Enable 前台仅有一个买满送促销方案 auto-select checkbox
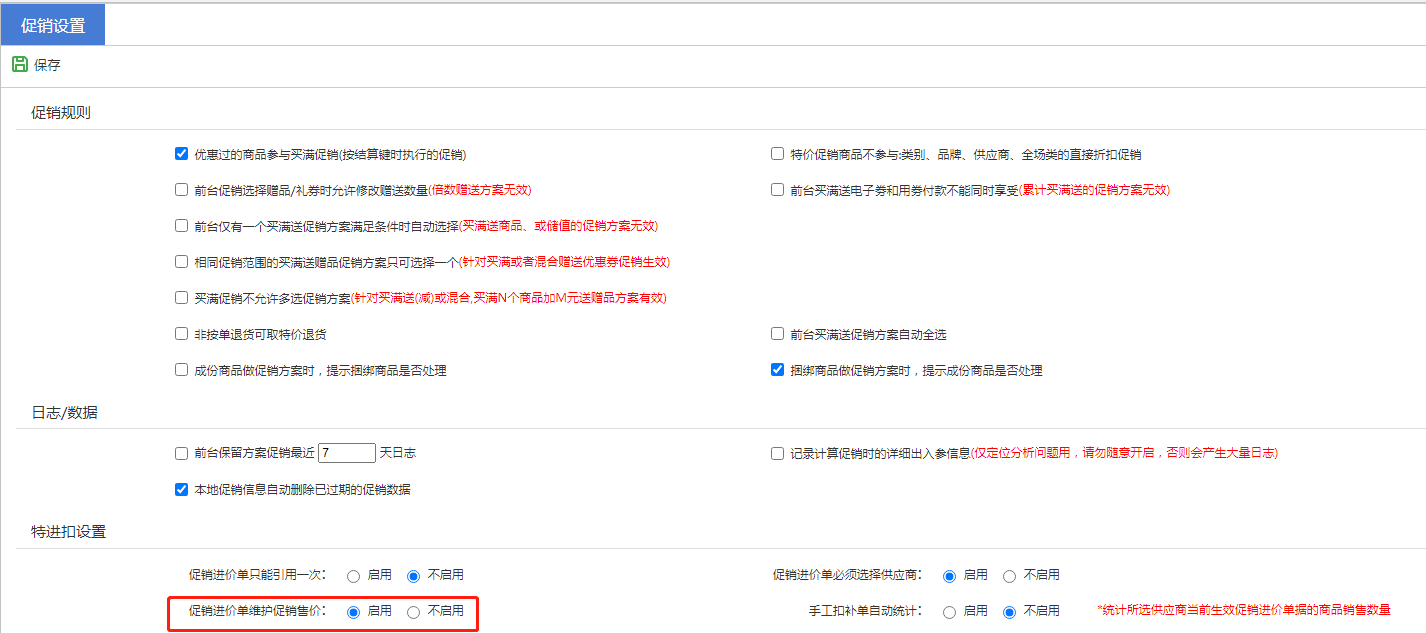 pyautogui.click(x=181, y=226)
